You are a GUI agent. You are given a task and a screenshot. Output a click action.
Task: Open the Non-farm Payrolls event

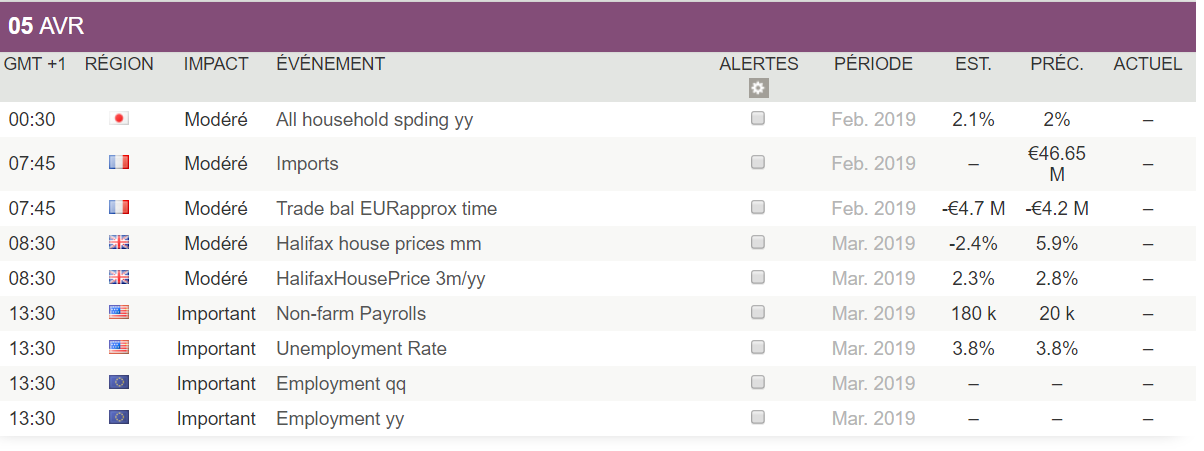click(351, 314)
